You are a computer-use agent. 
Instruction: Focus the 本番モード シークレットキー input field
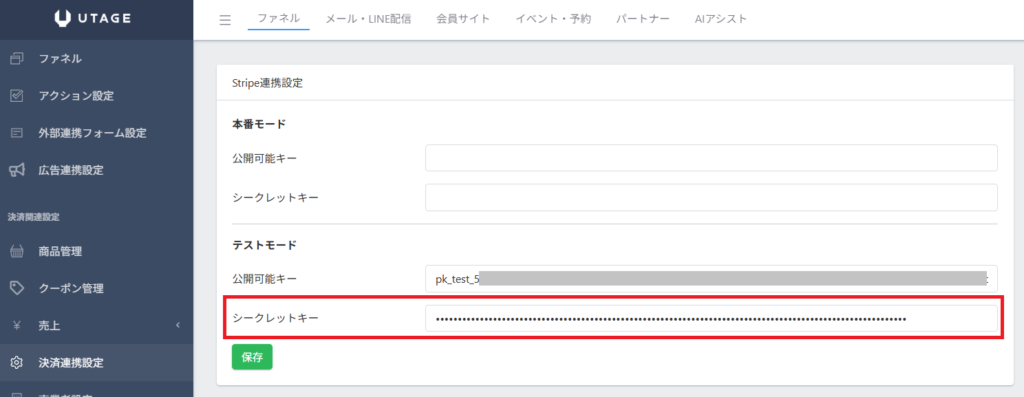click(711, 197)
